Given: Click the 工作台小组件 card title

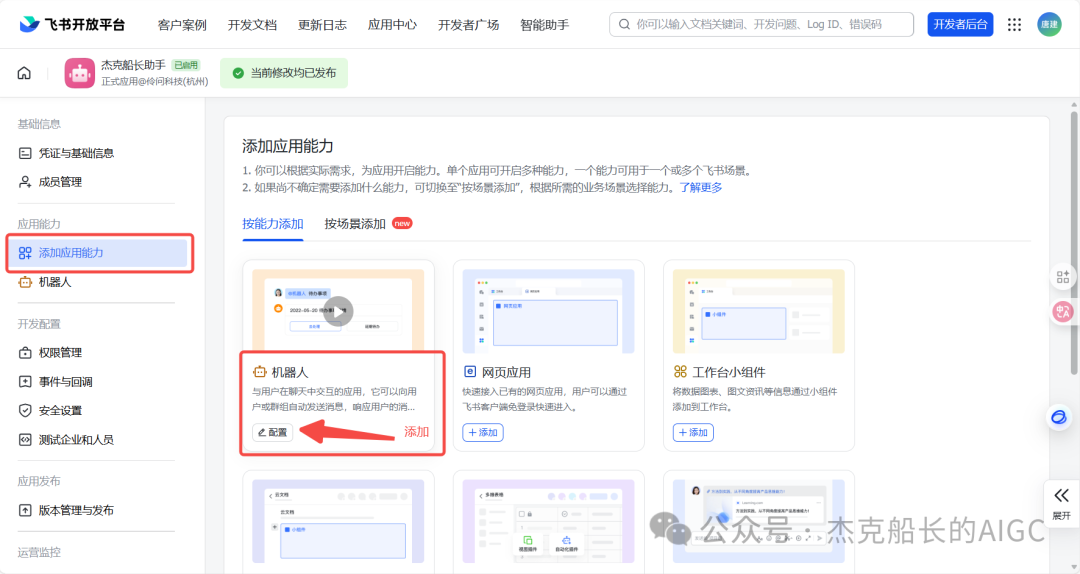Looking at the screenshot, I should [729, 372].
